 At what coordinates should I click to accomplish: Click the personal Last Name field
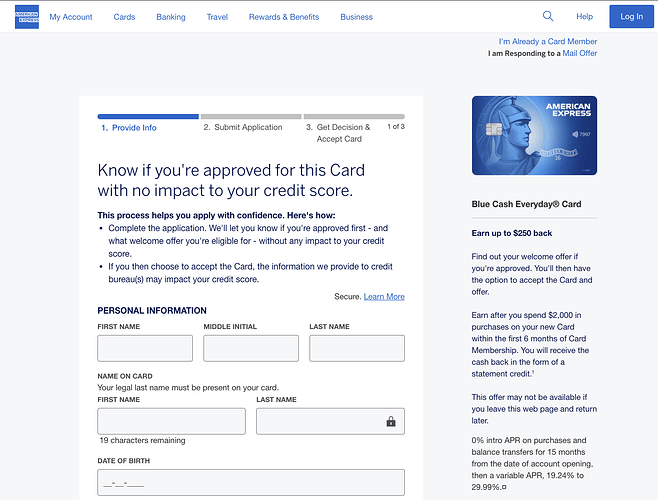coord(357,348)
